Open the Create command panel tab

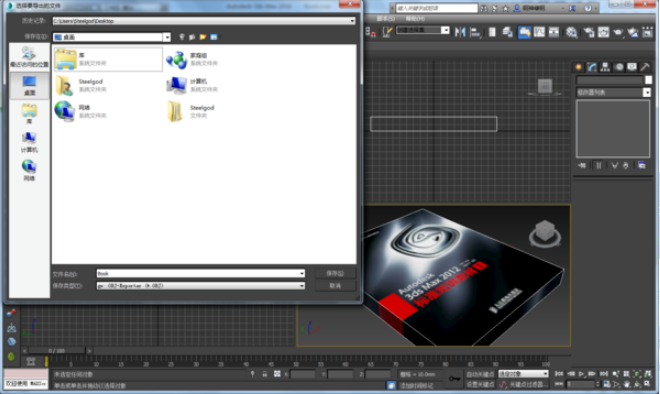coord(579,67)
